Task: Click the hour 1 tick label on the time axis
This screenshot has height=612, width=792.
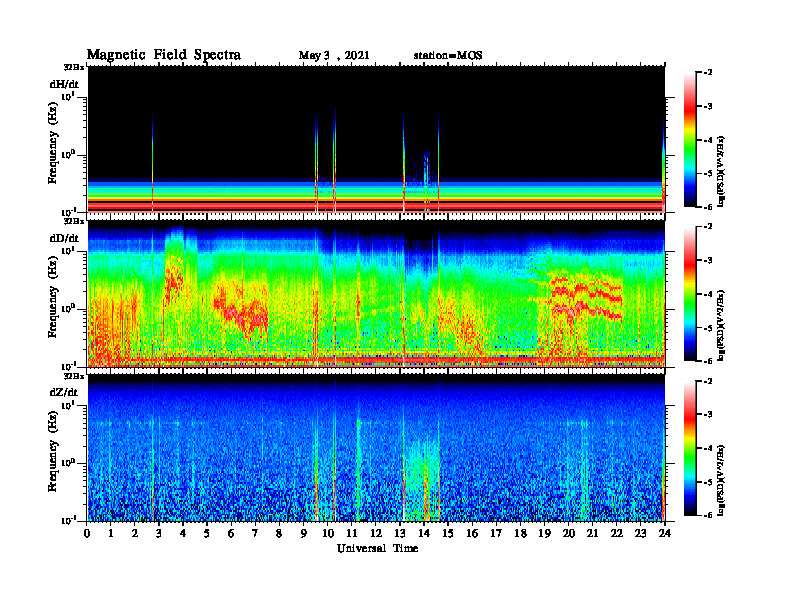Action: click(x=111, y=533)
